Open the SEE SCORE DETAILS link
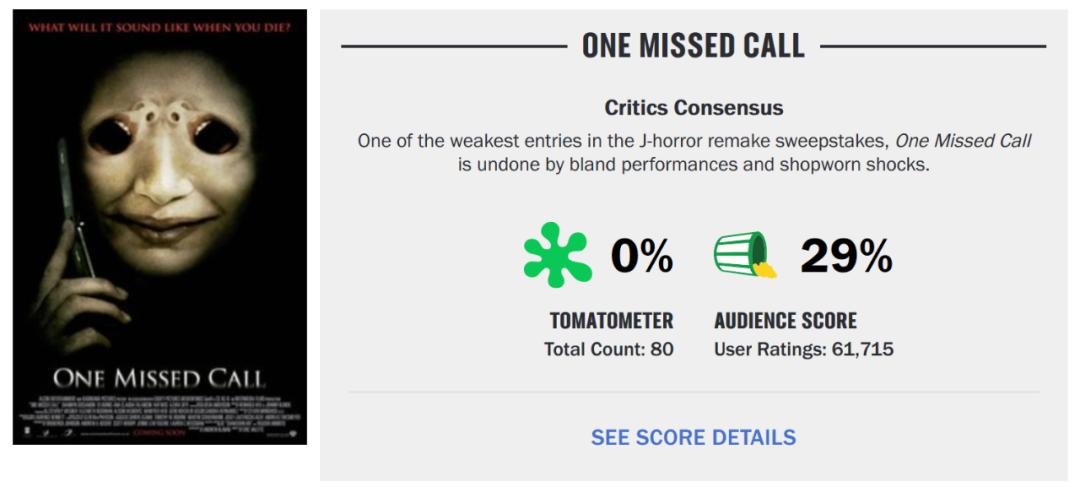The image size is (1080, 487). pos(693,437)
